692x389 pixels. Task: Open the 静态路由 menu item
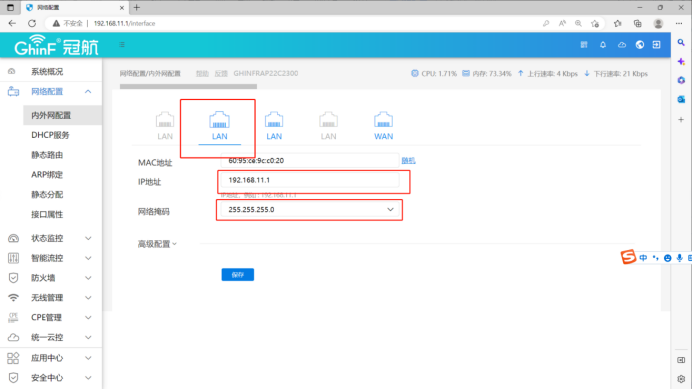point(47,155)
